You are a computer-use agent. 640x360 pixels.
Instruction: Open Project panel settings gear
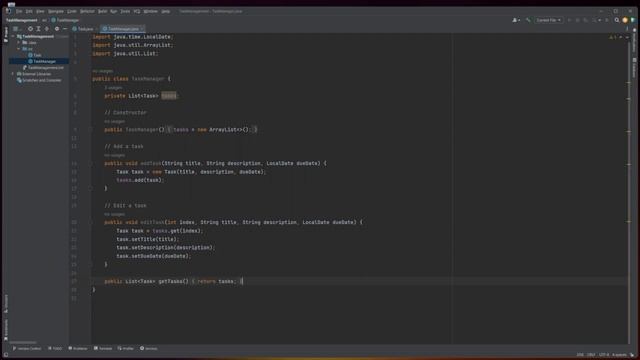tap(57, 29)
